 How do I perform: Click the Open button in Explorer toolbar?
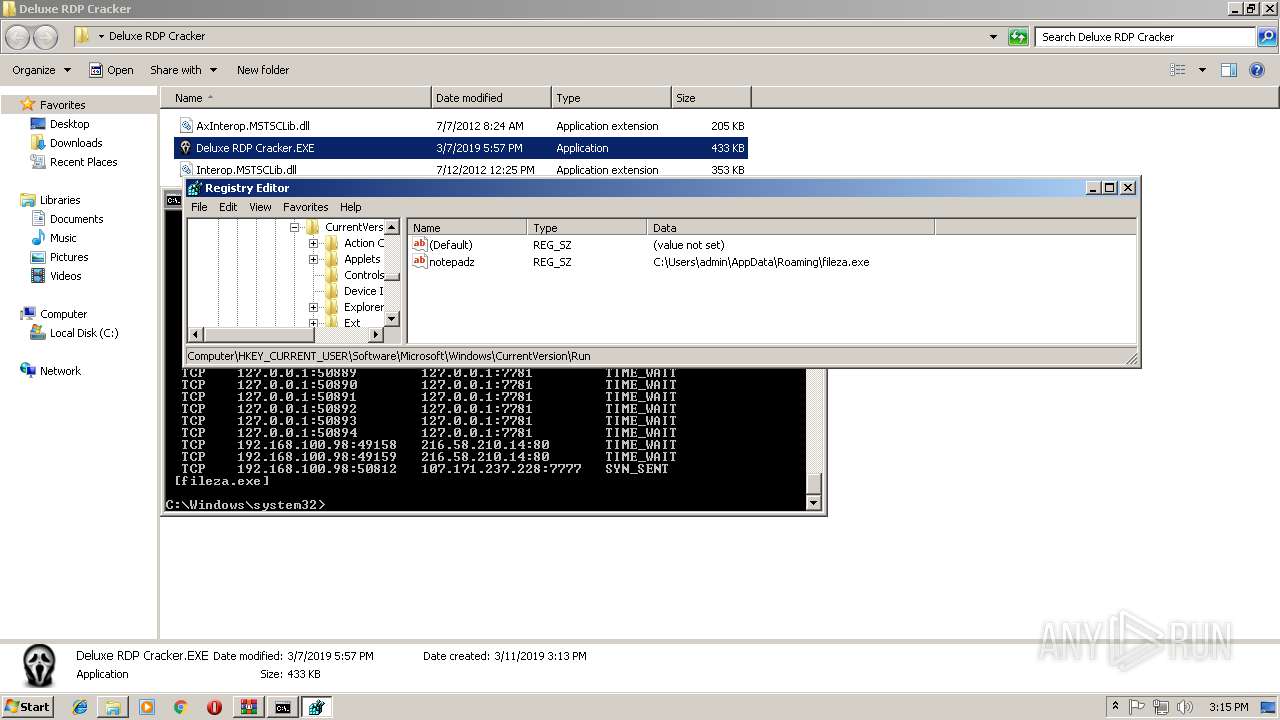pos(111,70)
